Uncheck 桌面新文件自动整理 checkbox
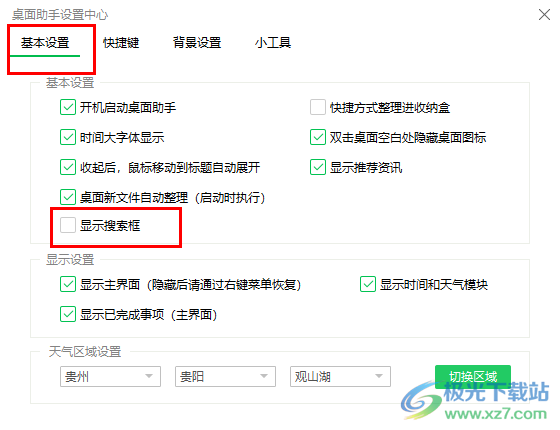The height and width of the screenshot is (430, 560). pos(68,197)
